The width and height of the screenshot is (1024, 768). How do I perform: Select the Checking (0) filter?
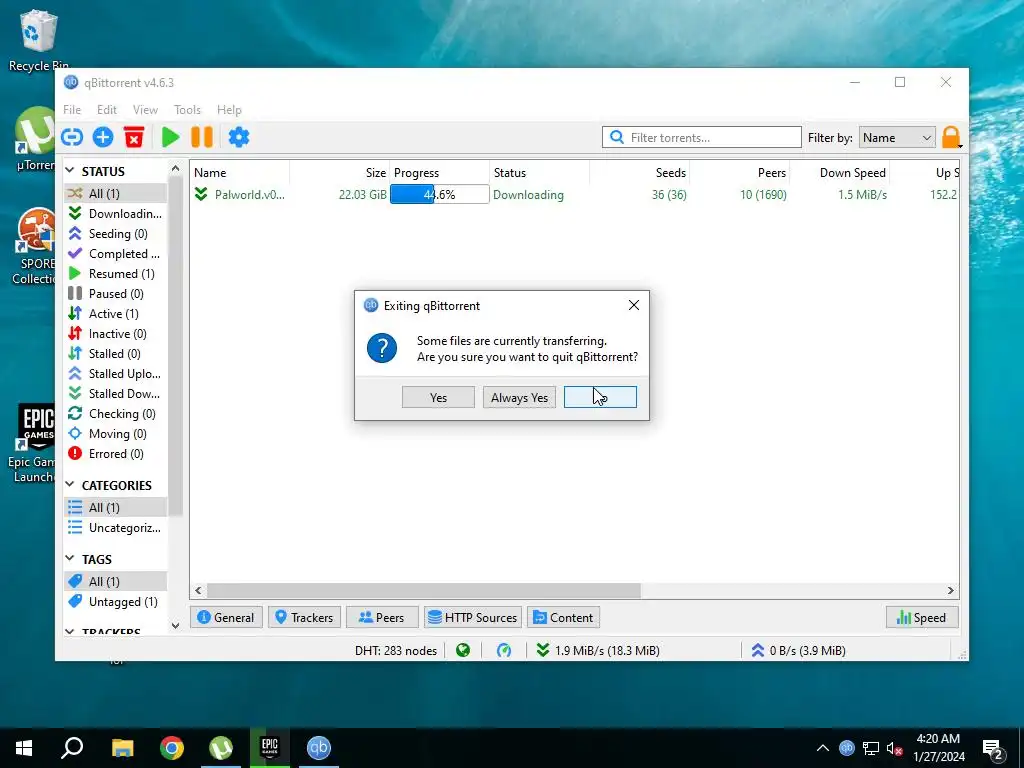pyautogui.click(x=116, y=414)
